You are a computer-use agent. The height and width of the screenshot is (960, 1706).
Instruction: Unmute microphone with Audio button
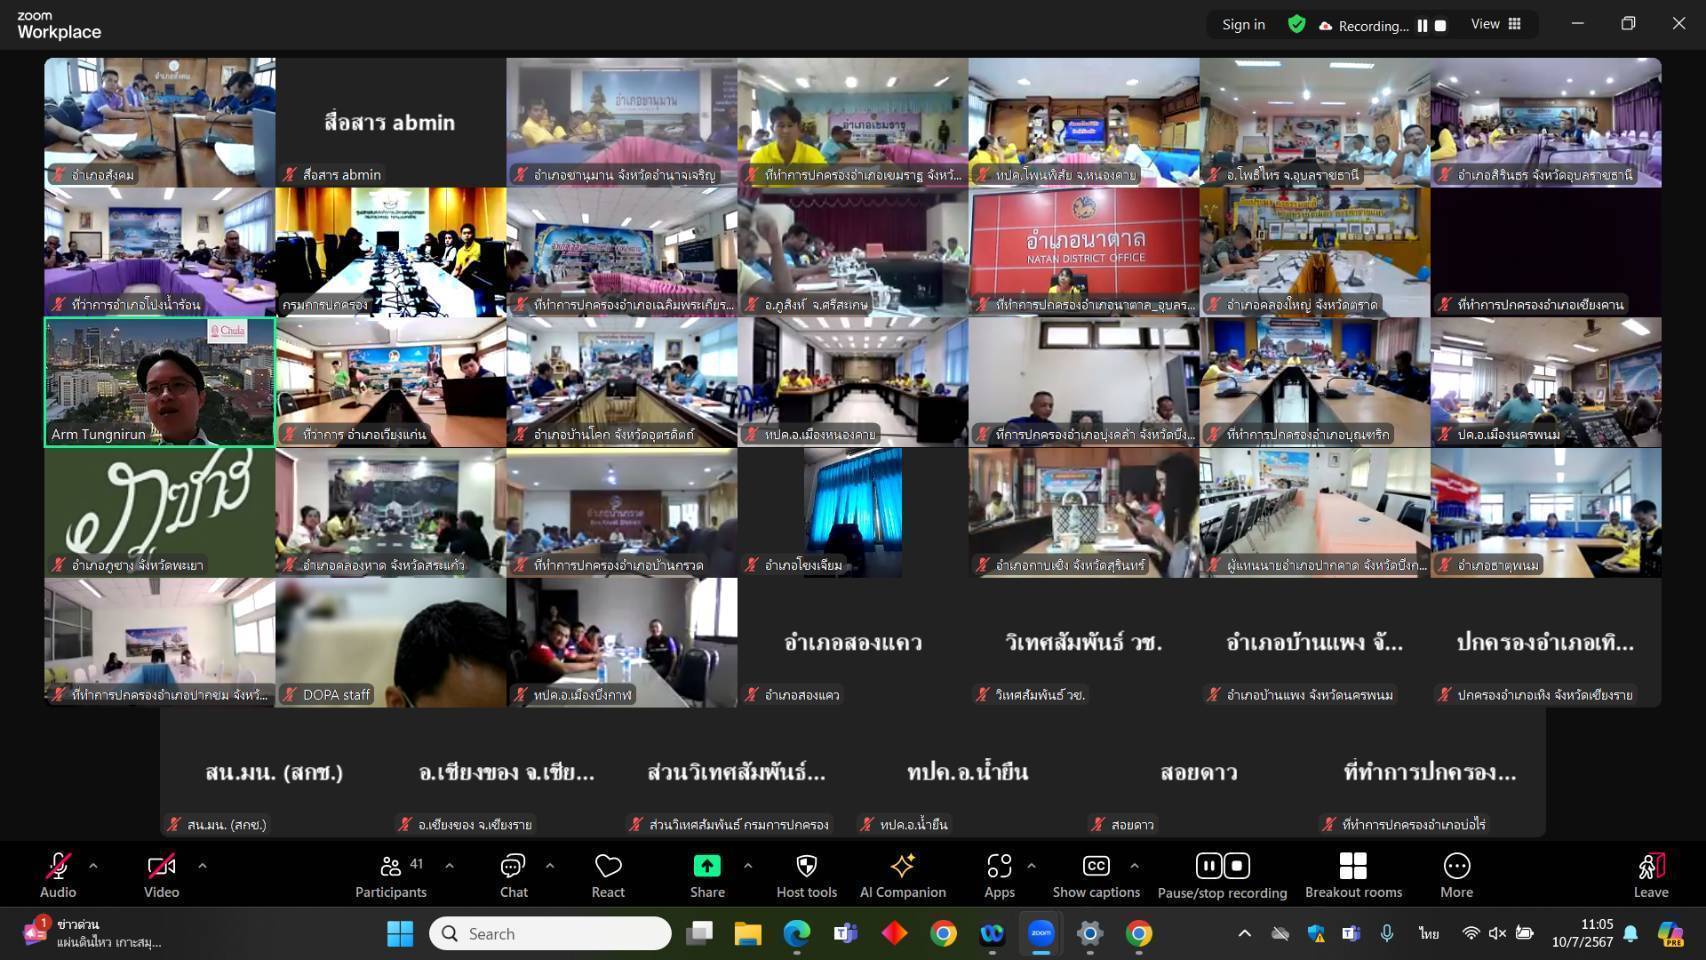58,875
